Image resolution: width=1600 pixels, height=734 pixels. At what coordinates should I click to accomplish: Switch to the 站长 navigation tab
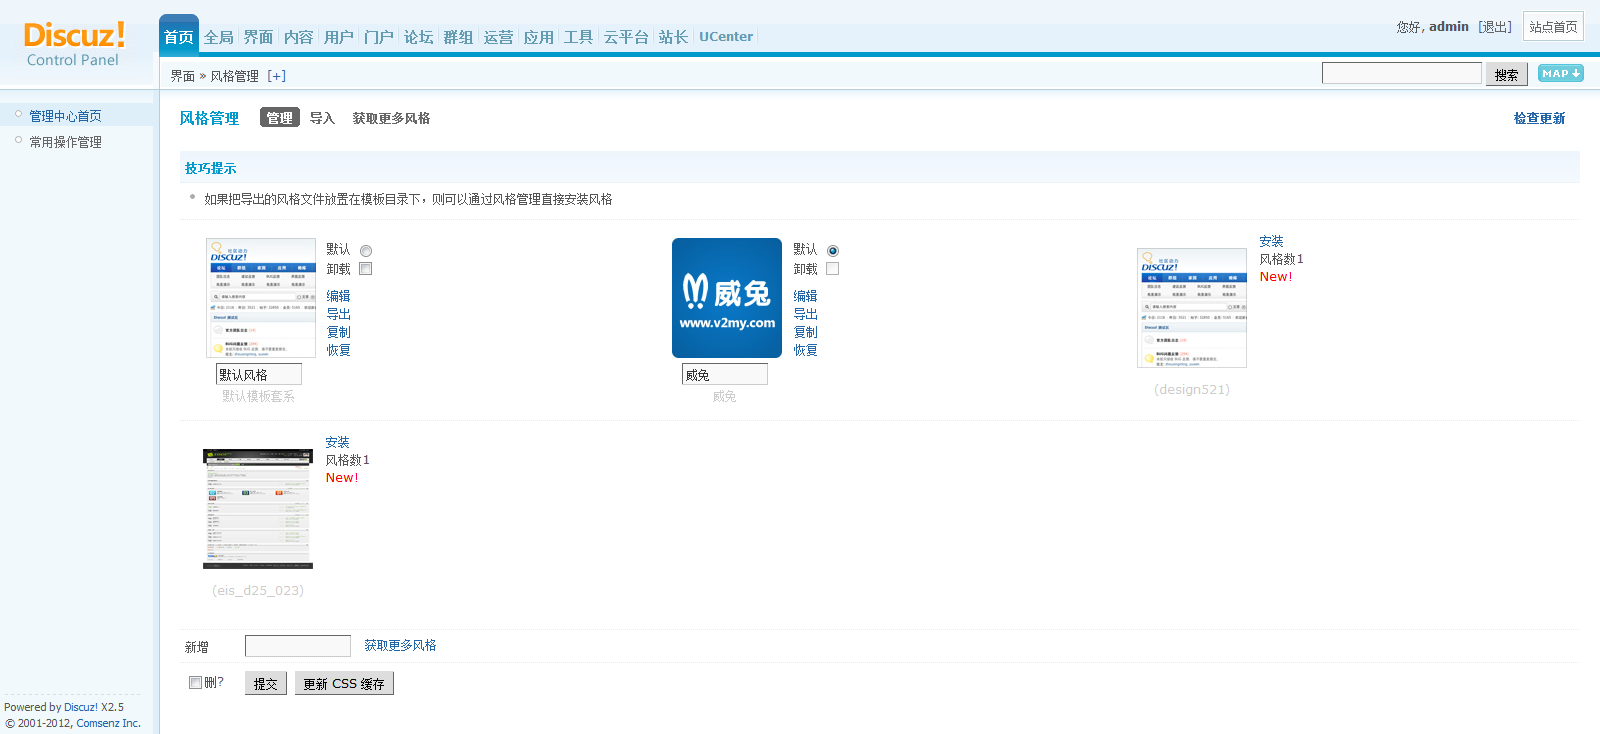674,37
